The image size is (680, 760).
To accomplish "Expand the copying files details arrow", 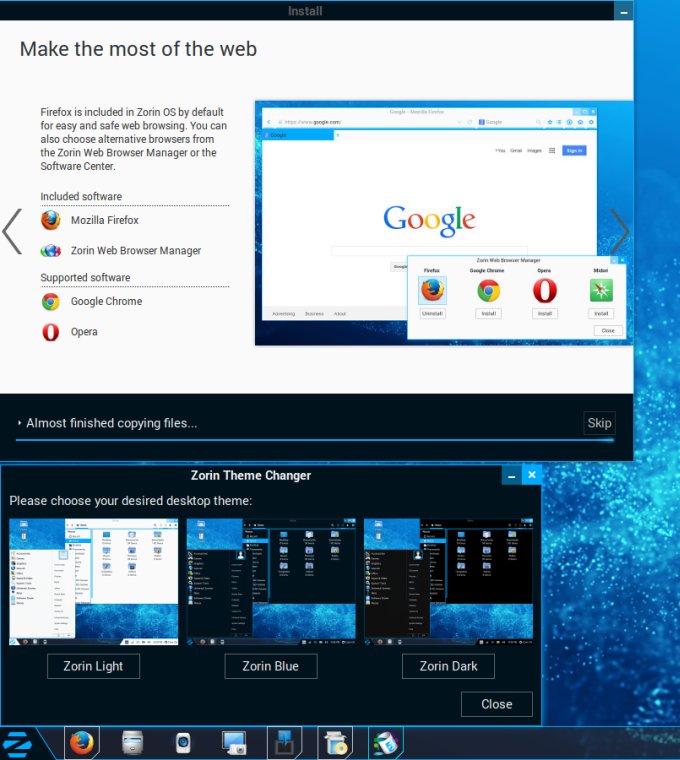I will 19,423.
